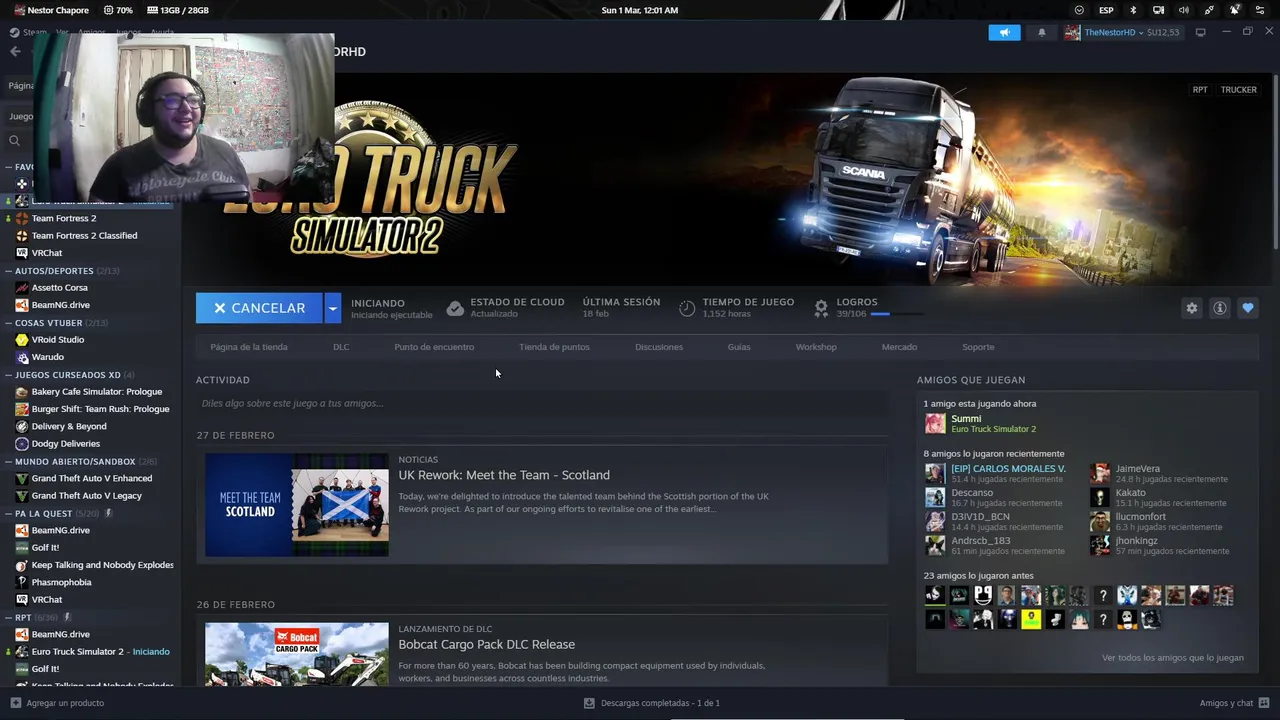Open Amigos y chat

coord(1234,703)
